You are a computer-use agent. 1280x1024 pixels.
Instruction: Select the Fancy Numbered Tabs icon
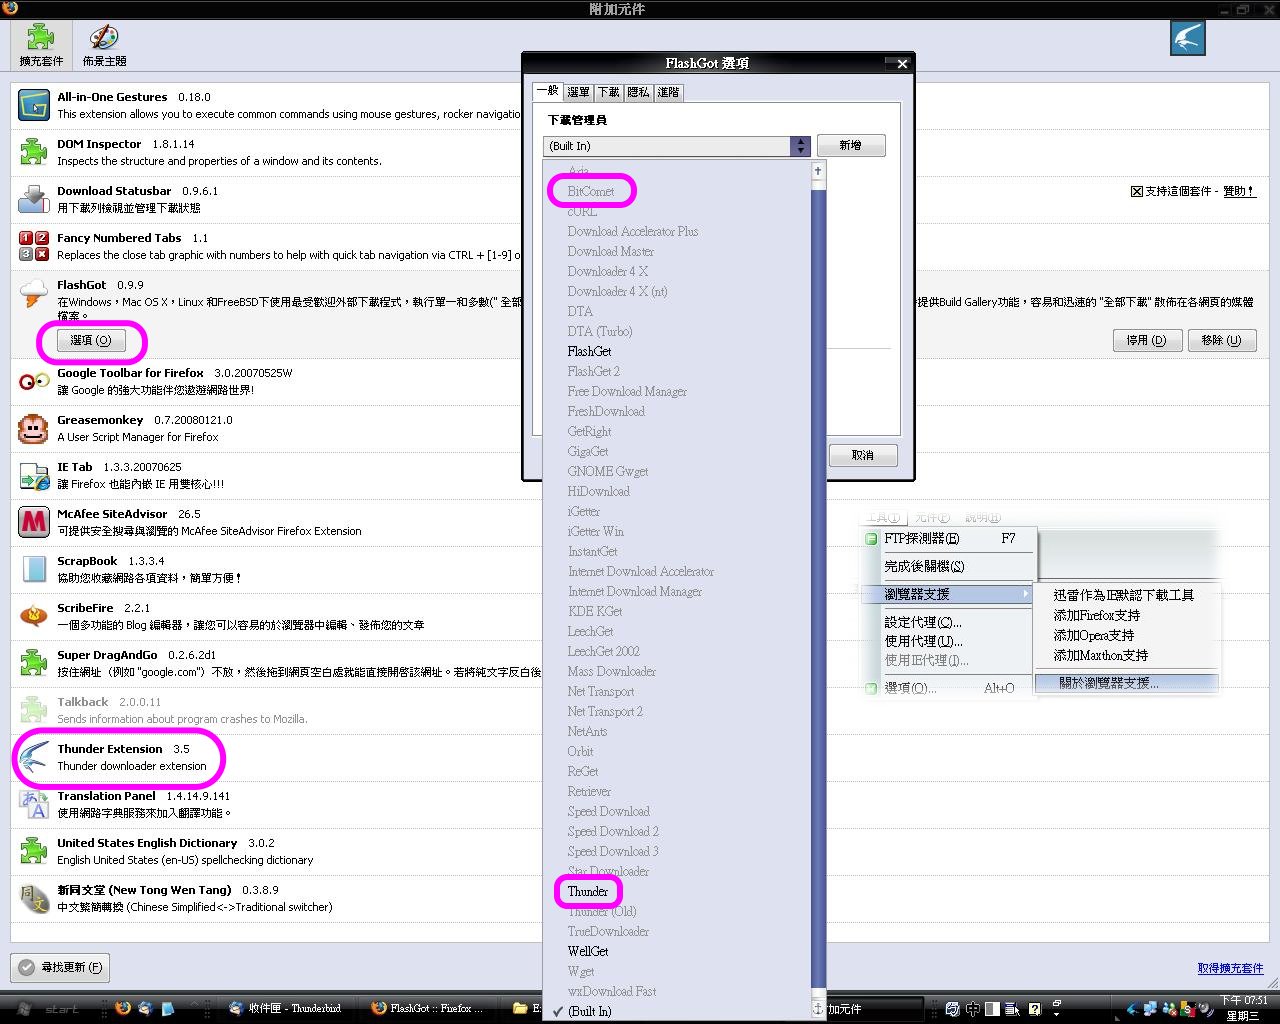(34, 245)
